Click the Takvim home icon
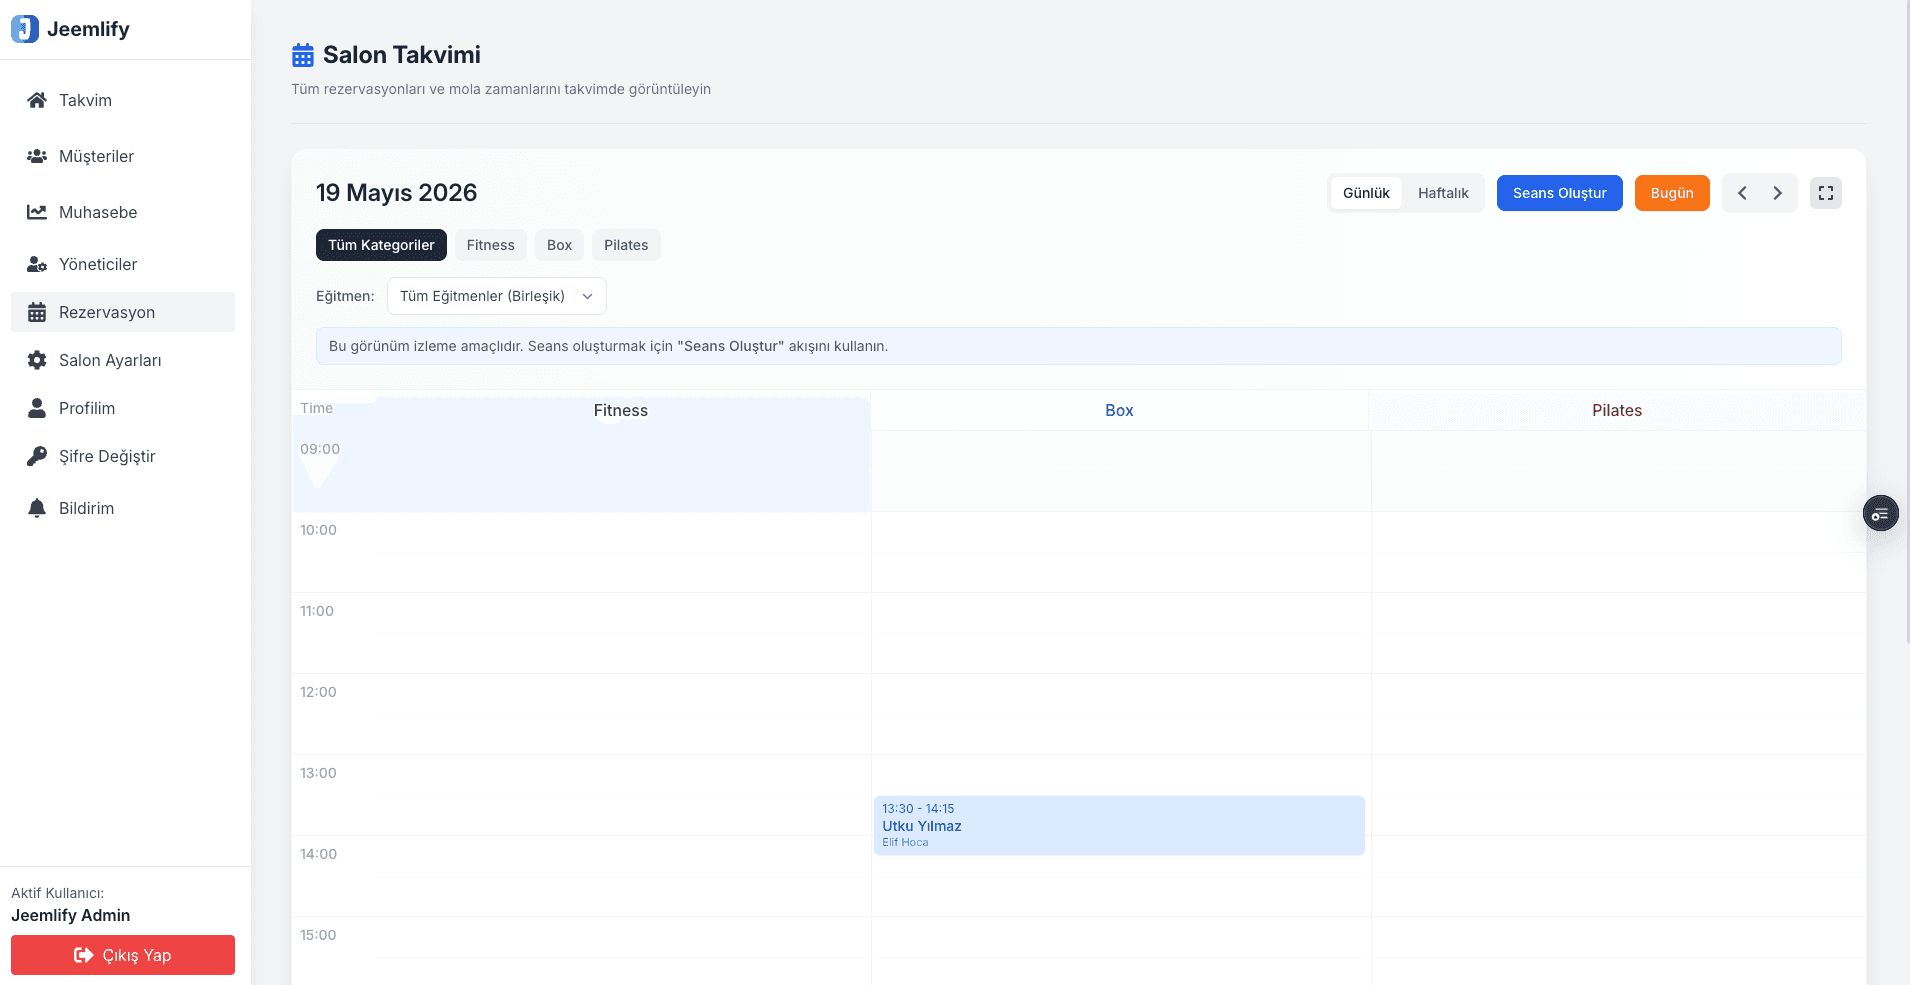Screen dimensions: 1910x985 [x=37, y=100]
